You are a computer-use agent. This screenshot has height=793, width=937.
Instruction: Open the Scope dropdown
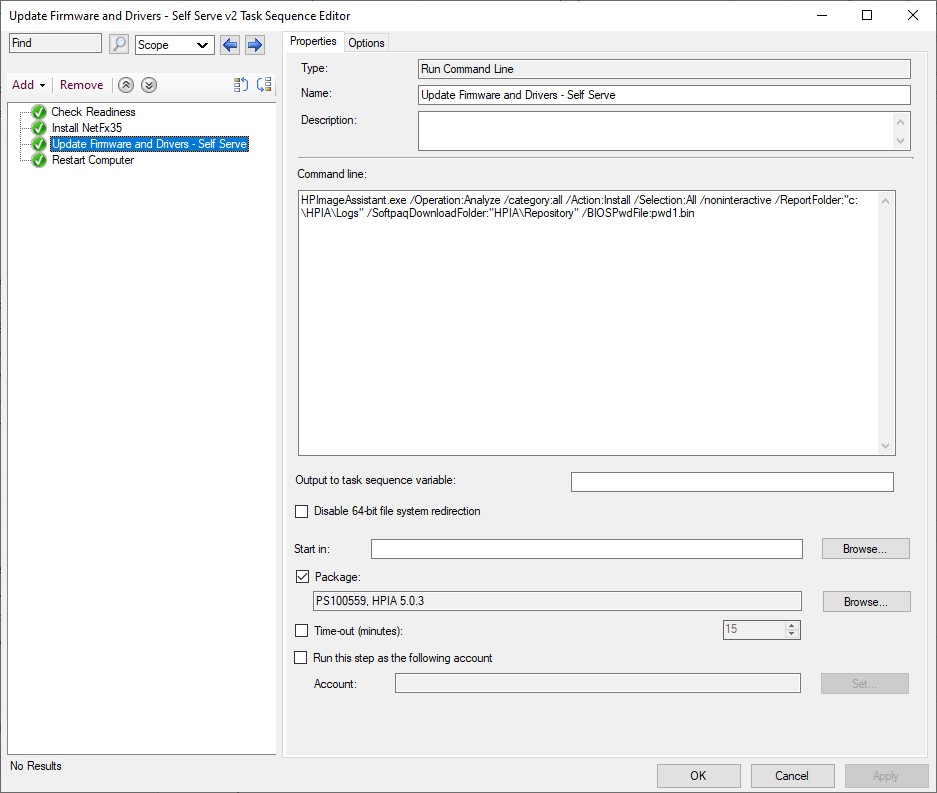tap(175, 45)
